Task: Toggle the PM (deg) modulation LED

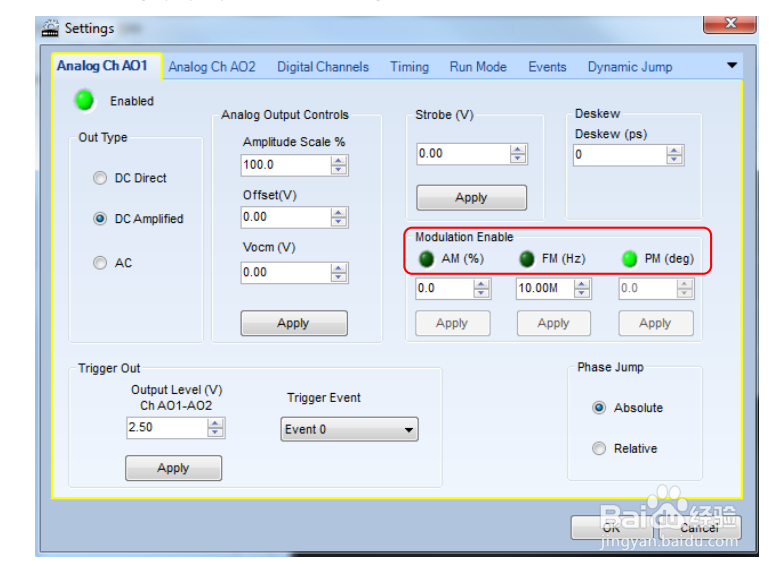Action: pyautogui.click(x=629, y=259)
